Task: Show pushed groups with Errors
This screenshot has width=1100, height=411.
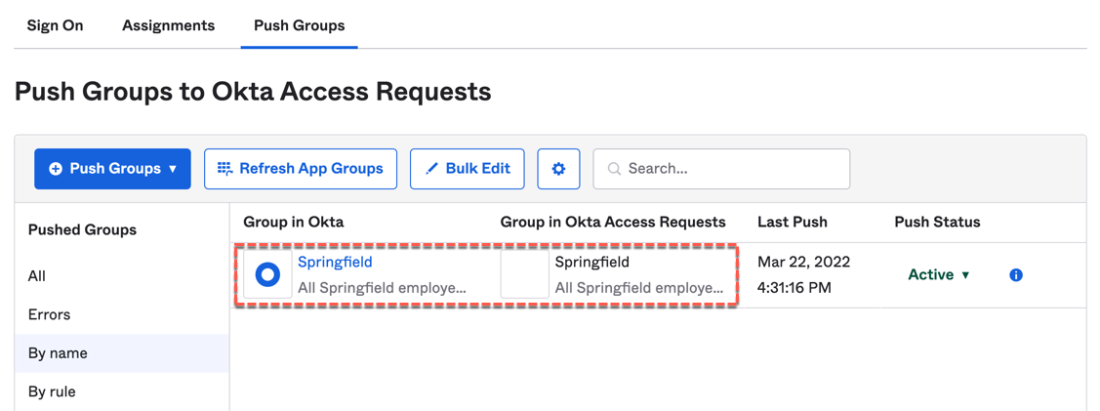Action: coord(49,314)
